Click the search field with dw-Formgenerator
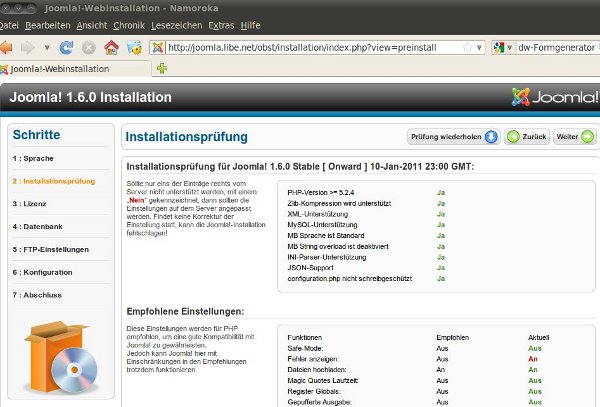Viewport: 600px width, 407px height. [558, 47]
